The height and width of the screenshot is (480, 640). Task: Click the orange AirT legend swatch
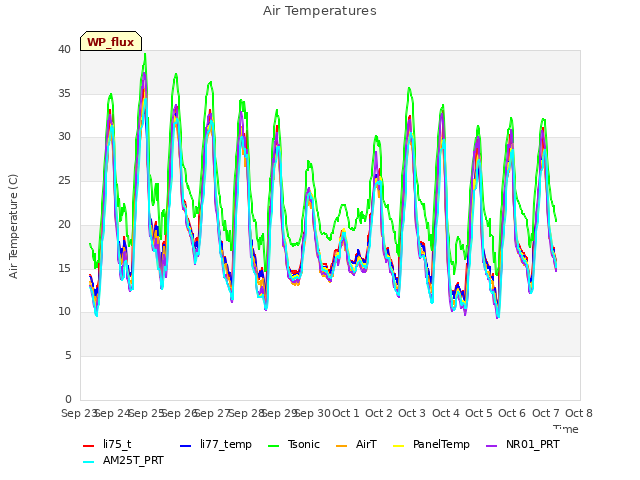pyautogui.click(x=341, y=445)
